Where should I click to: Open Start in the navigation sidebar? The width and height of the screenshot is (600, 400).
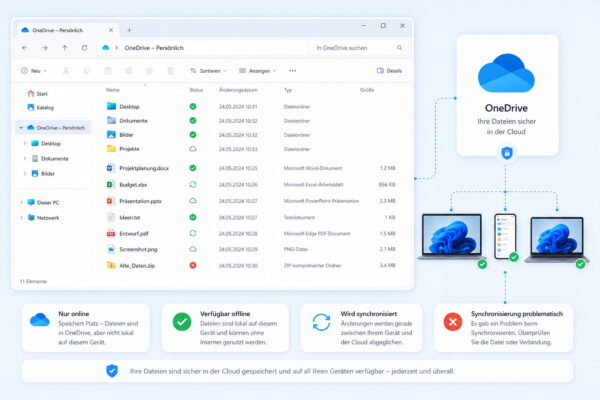[x=38, y=93]
